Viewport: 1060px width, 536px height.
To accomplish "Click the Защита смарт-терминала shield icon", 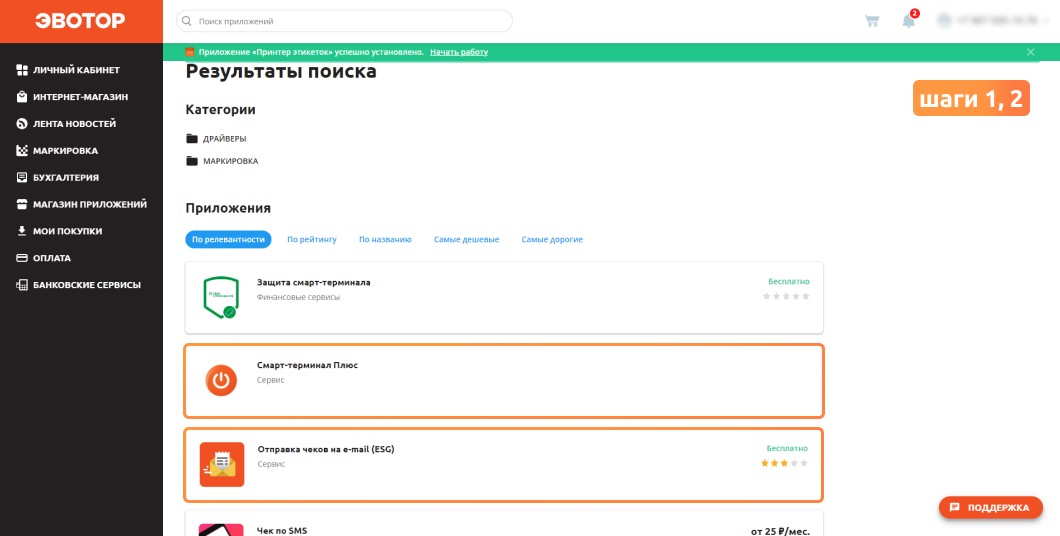I will click(220, 297).
